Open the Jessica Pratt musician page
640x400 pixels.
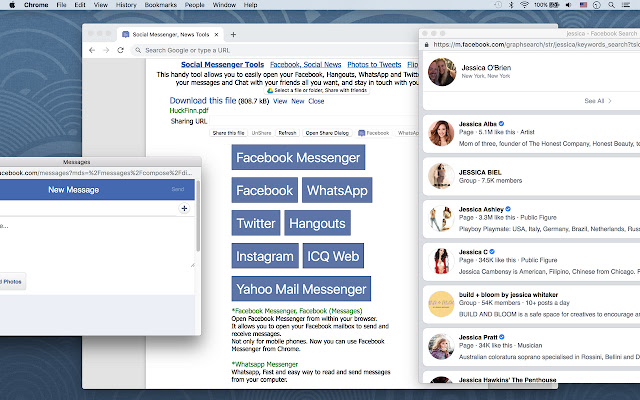pos(531,347)
